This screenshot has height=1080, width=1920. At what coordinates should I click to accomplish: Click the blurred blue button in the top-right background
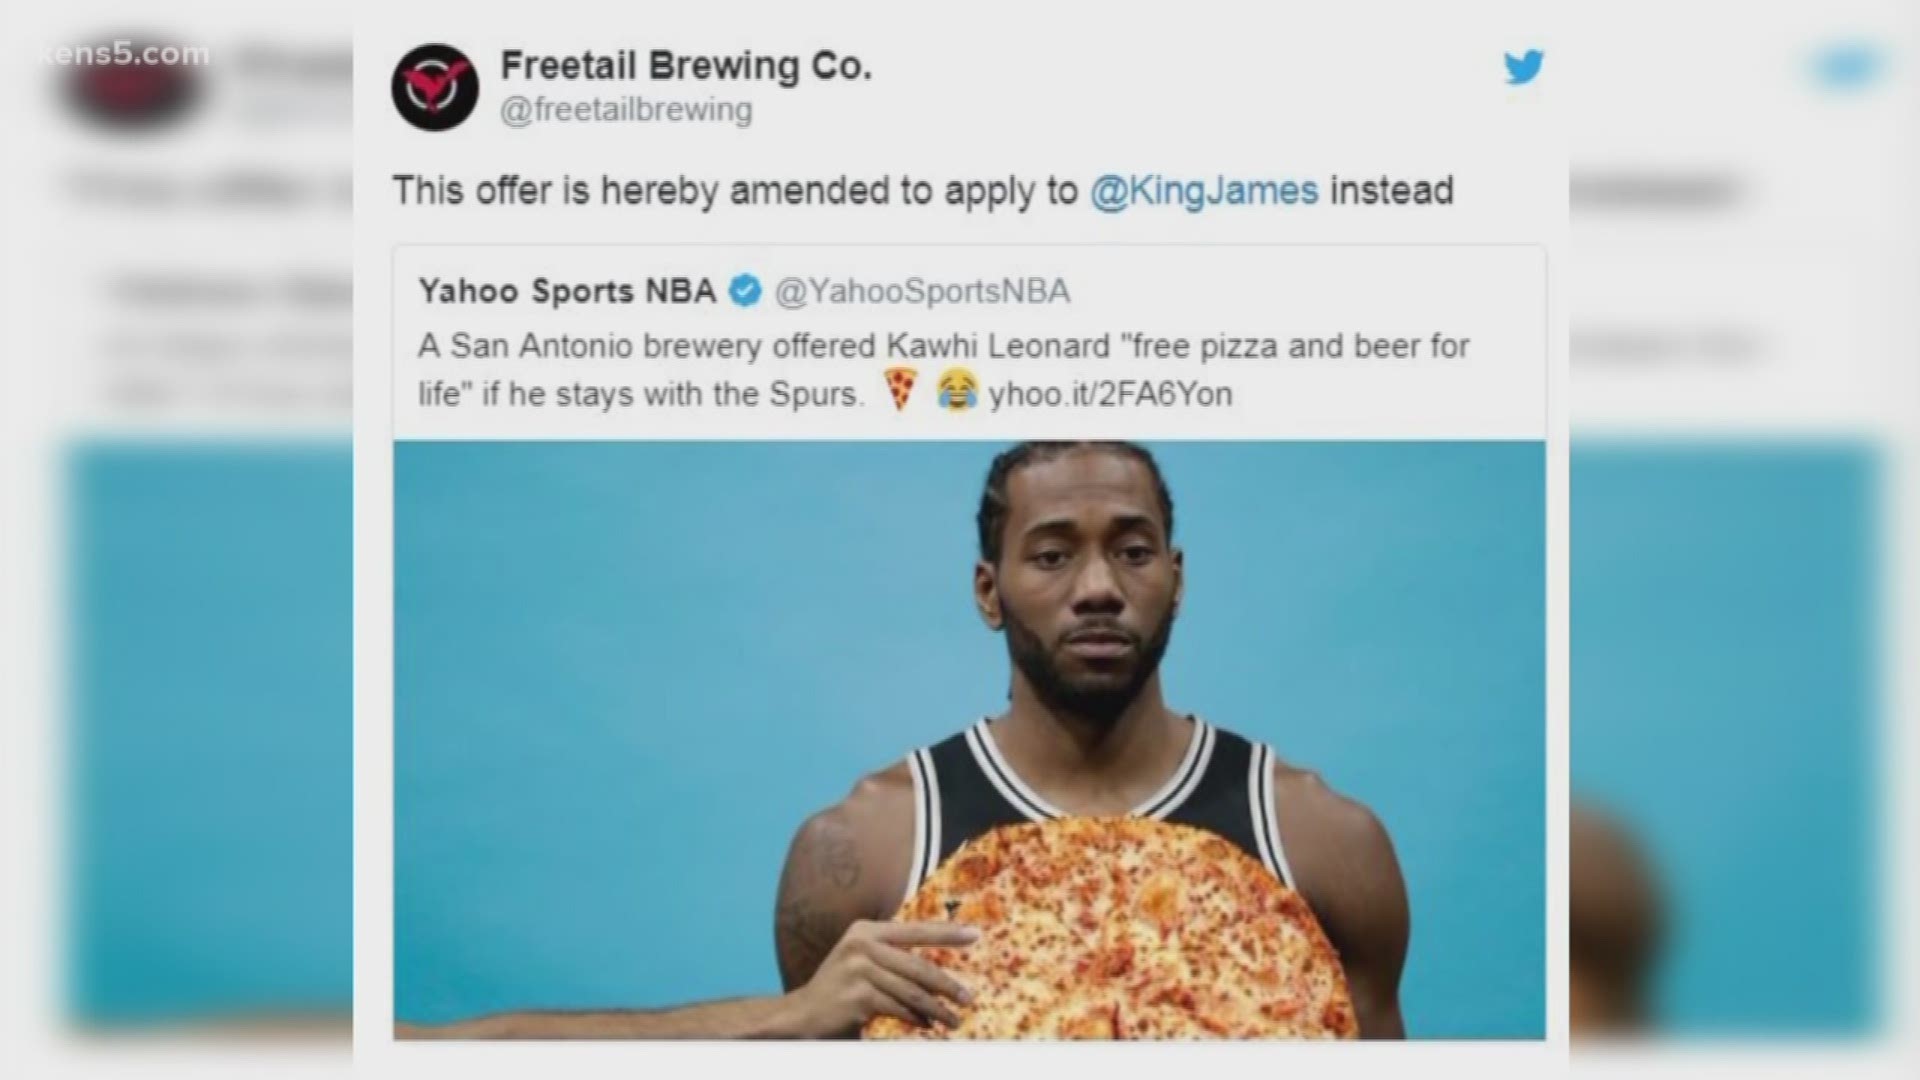(x=1846, y=68)
